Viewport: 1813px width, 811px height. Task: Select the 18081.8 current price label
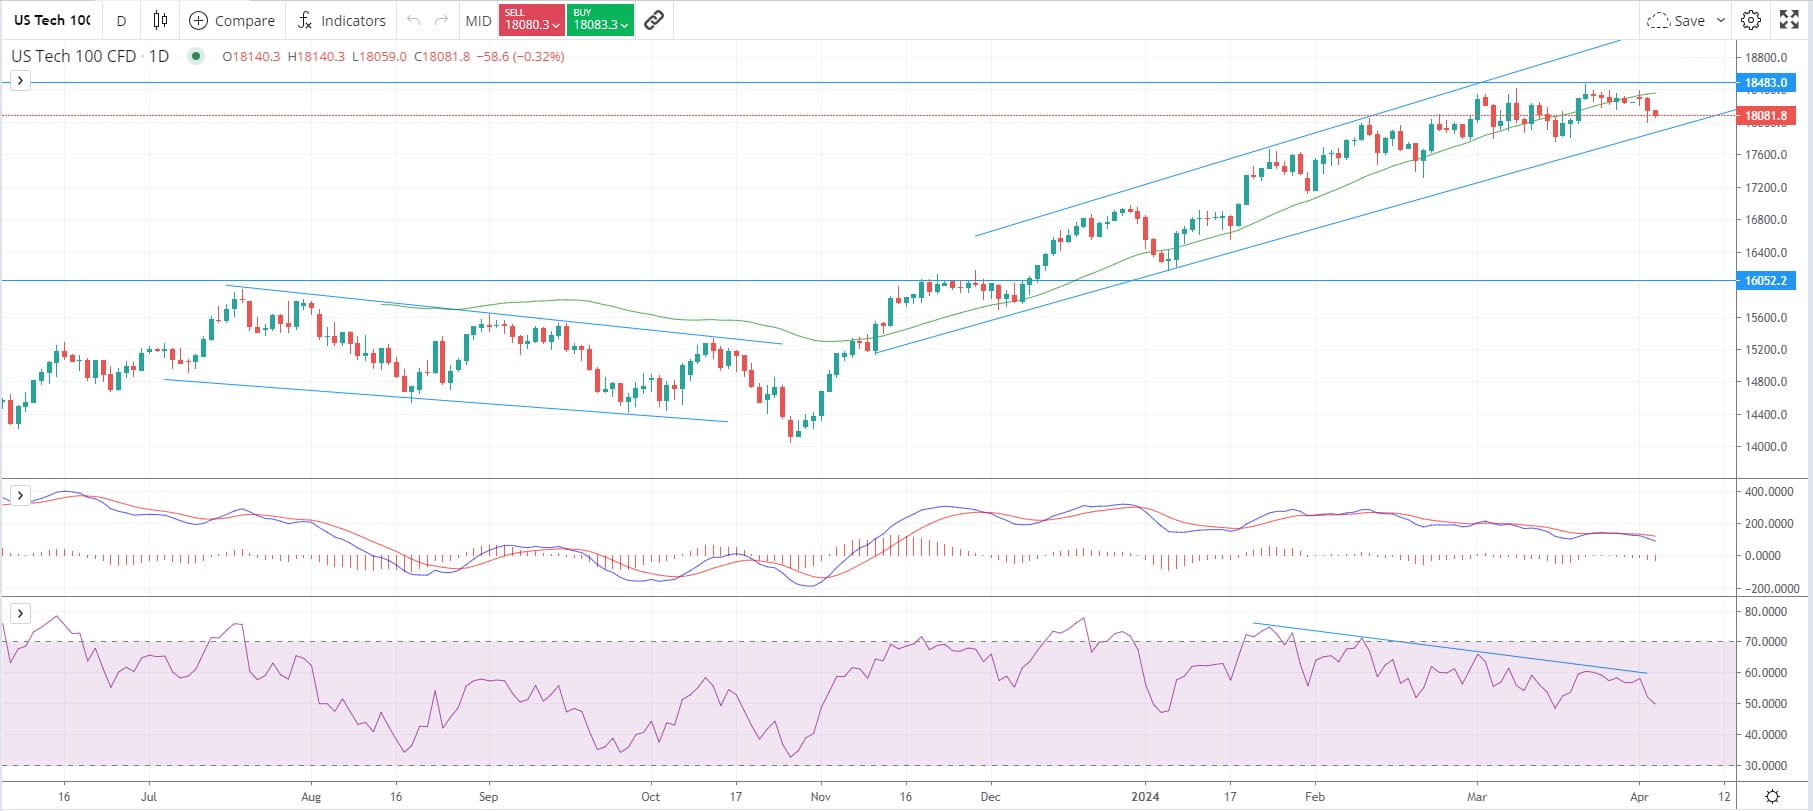tap(1765, 116)
